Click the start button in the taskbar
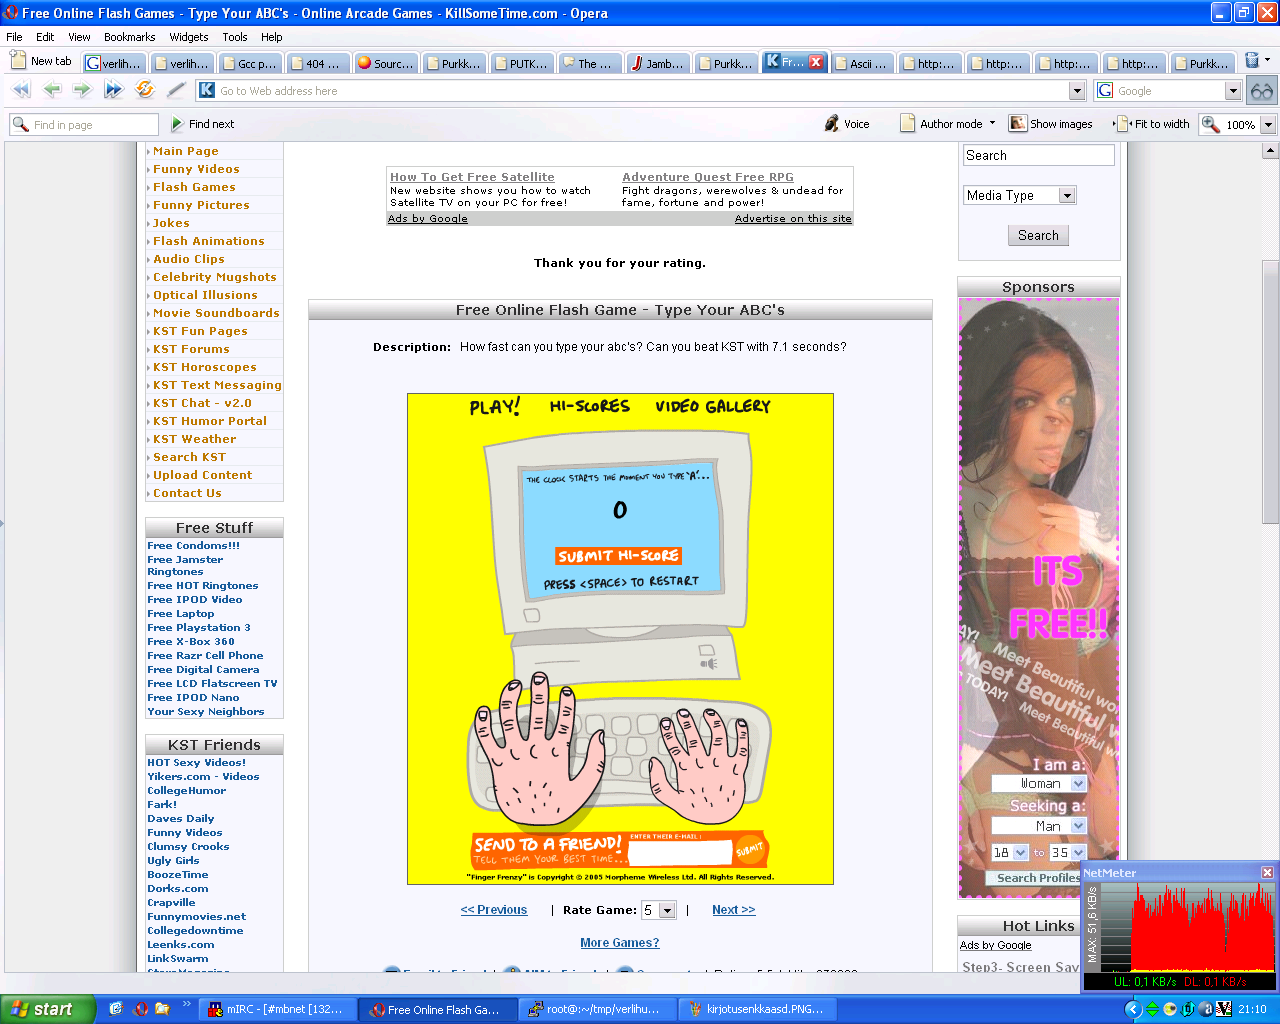This screenshot has height=1024, width=1280. coord(48,1009)
